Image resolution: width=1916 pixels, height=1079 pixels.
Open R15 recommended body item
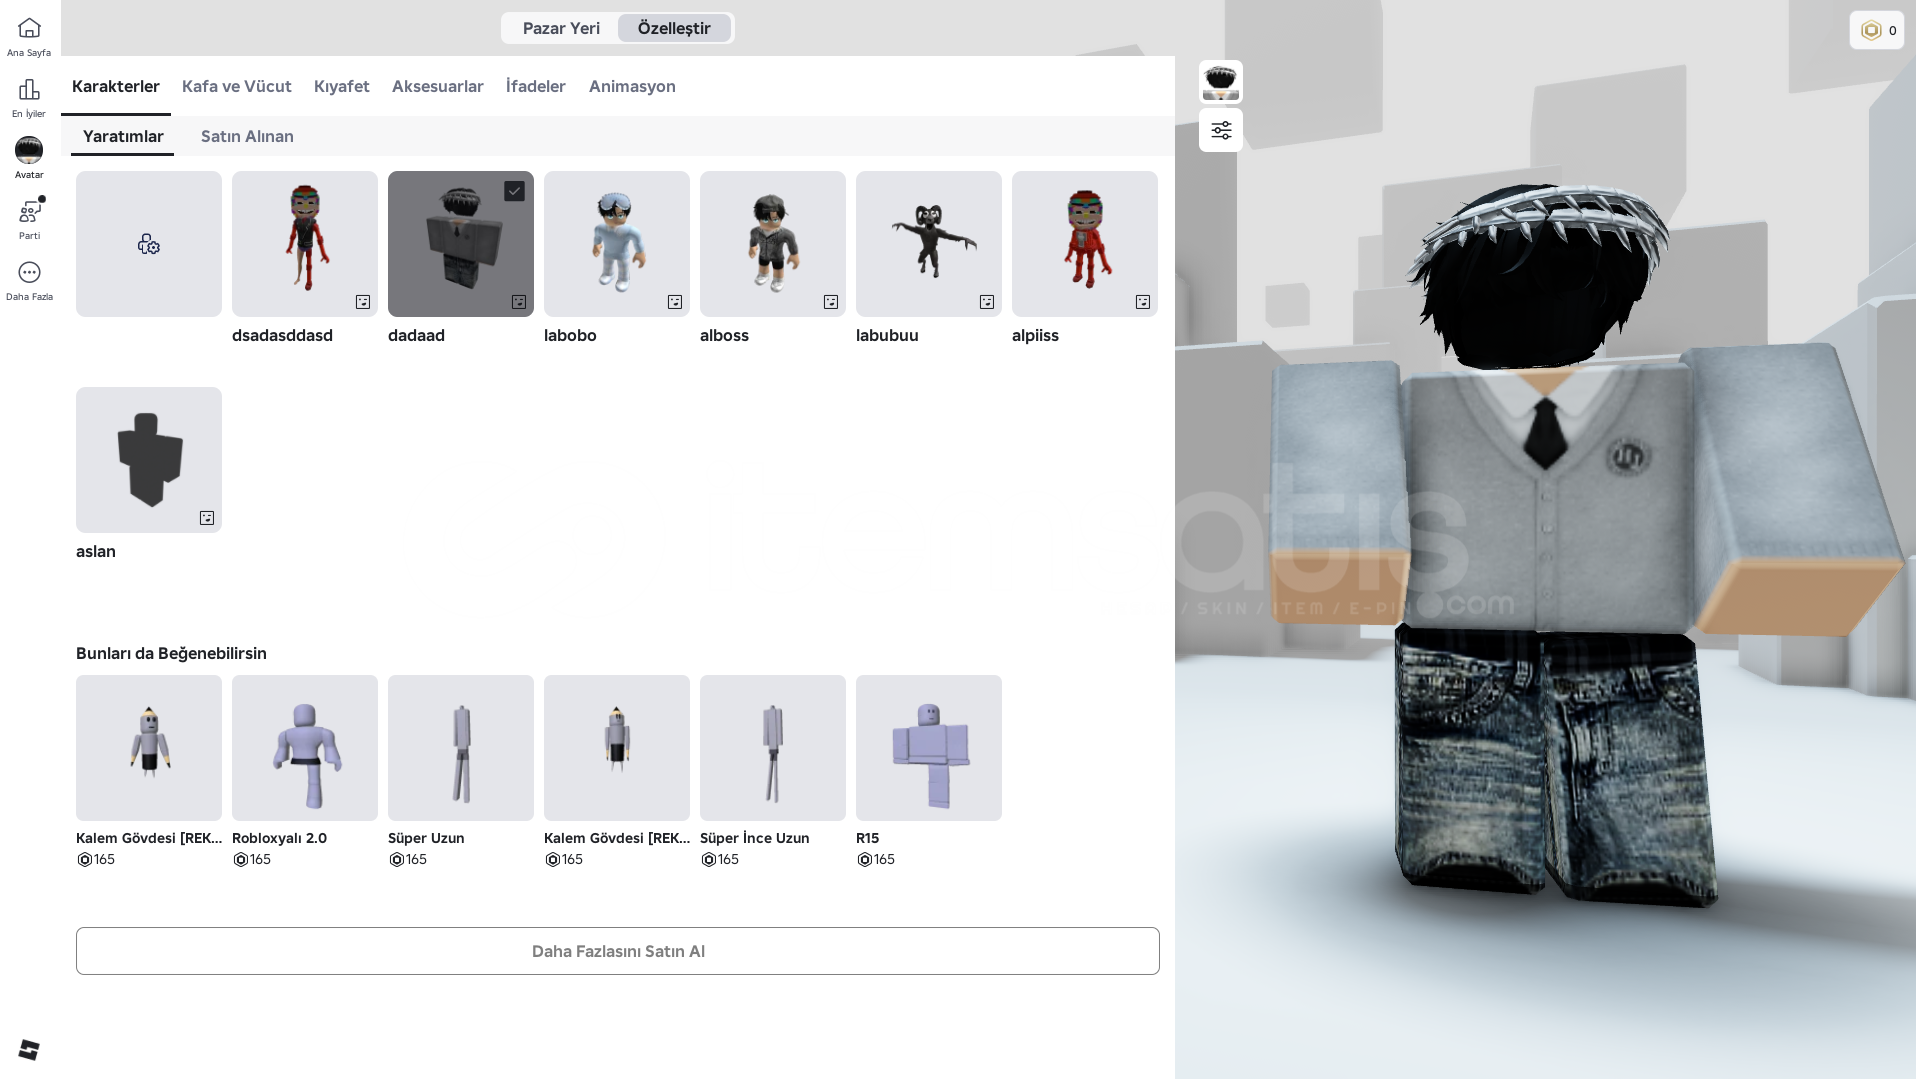pyautogui.click(x=929, y=748)
